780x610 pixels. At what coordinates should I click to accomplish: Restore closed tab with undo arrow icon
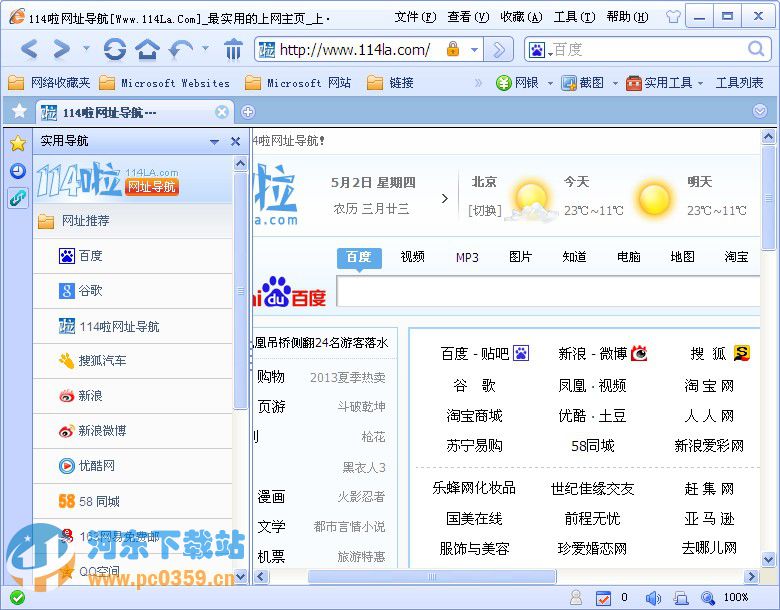click(x=181, y=49)
